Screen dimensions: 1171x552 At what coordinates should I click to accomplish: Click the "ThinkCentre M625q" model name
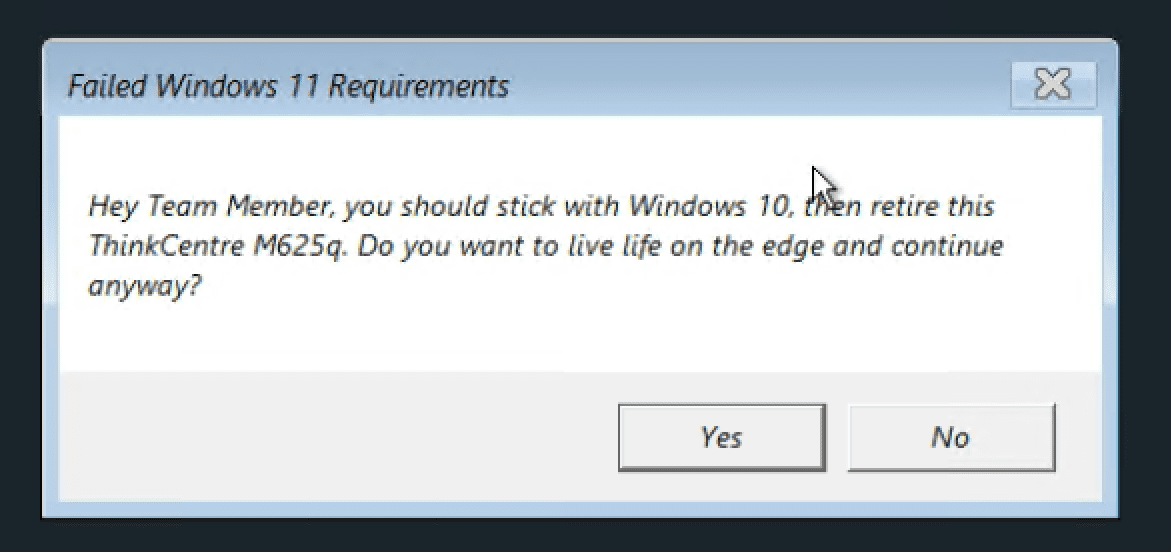(x=216, y=246)
